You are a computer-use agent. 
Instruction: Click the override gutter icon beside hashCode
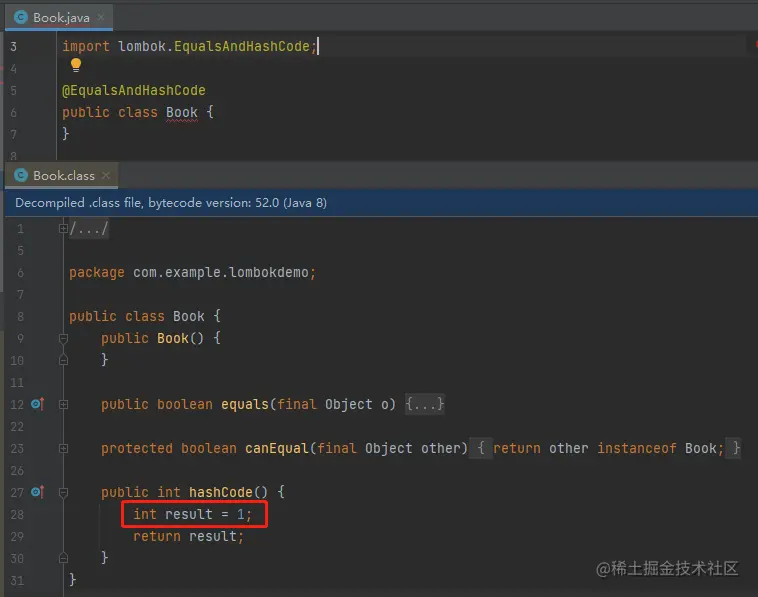point(38,492)
